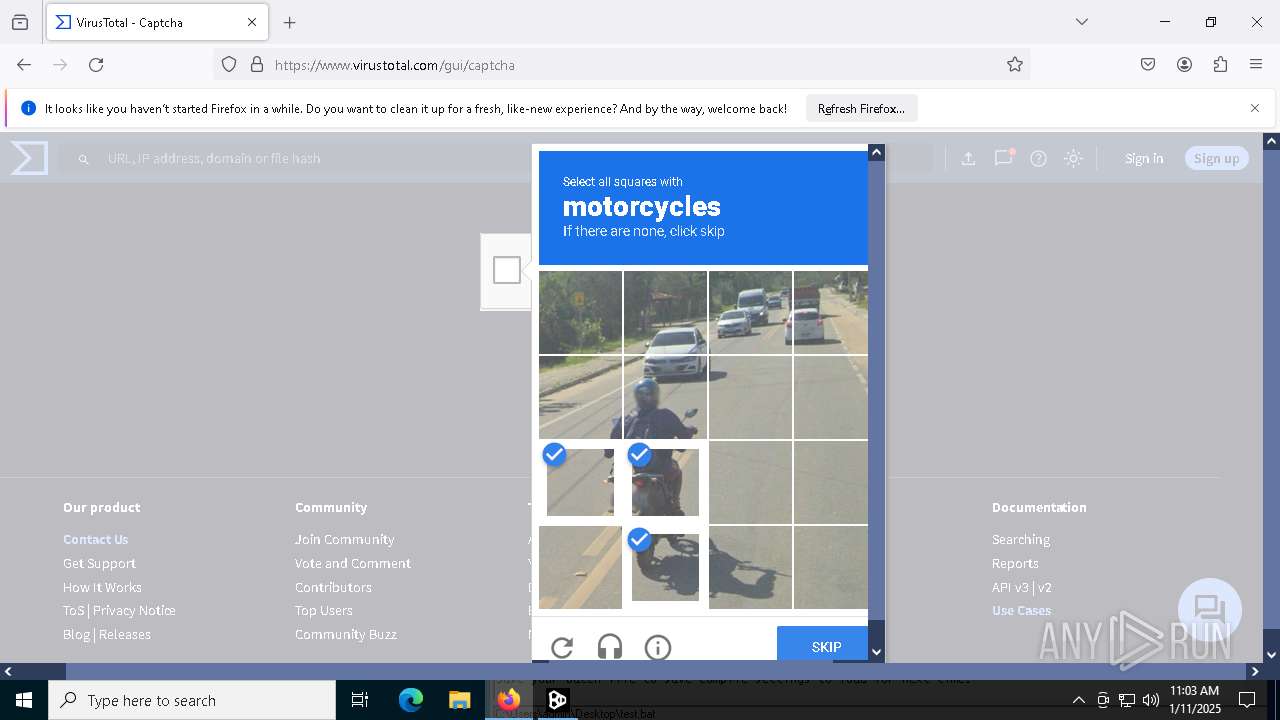Click the horizontal scrollbar right arrow
Viewport: 1280px width, 720px height.
click(x=1255, y=671)
